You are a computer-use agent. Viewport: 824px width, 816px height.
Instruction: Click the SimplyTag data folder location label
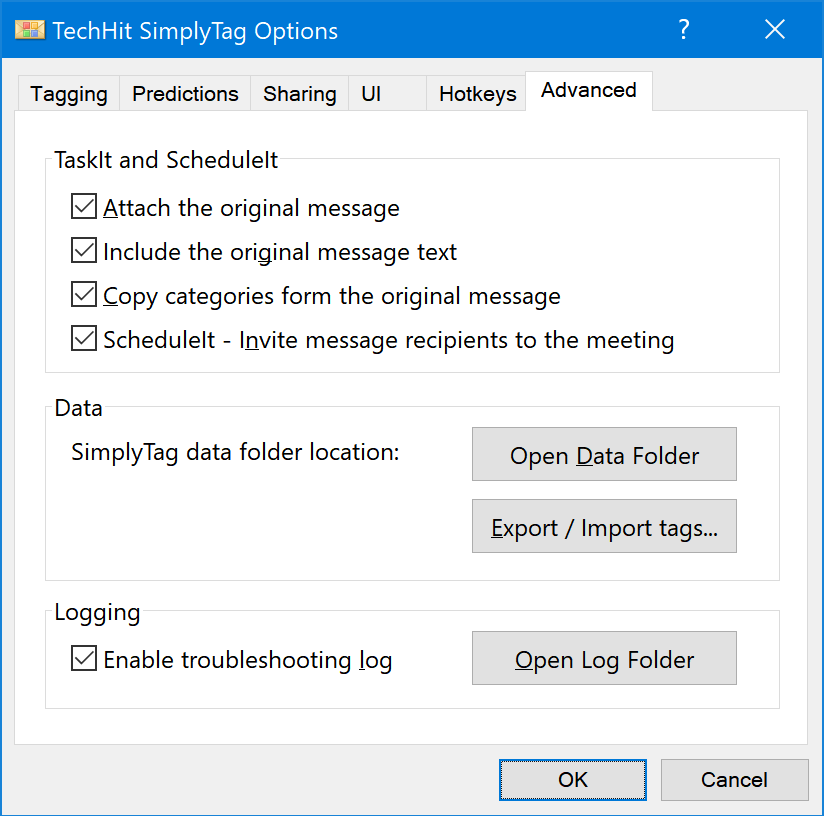(x=235, y=453)
